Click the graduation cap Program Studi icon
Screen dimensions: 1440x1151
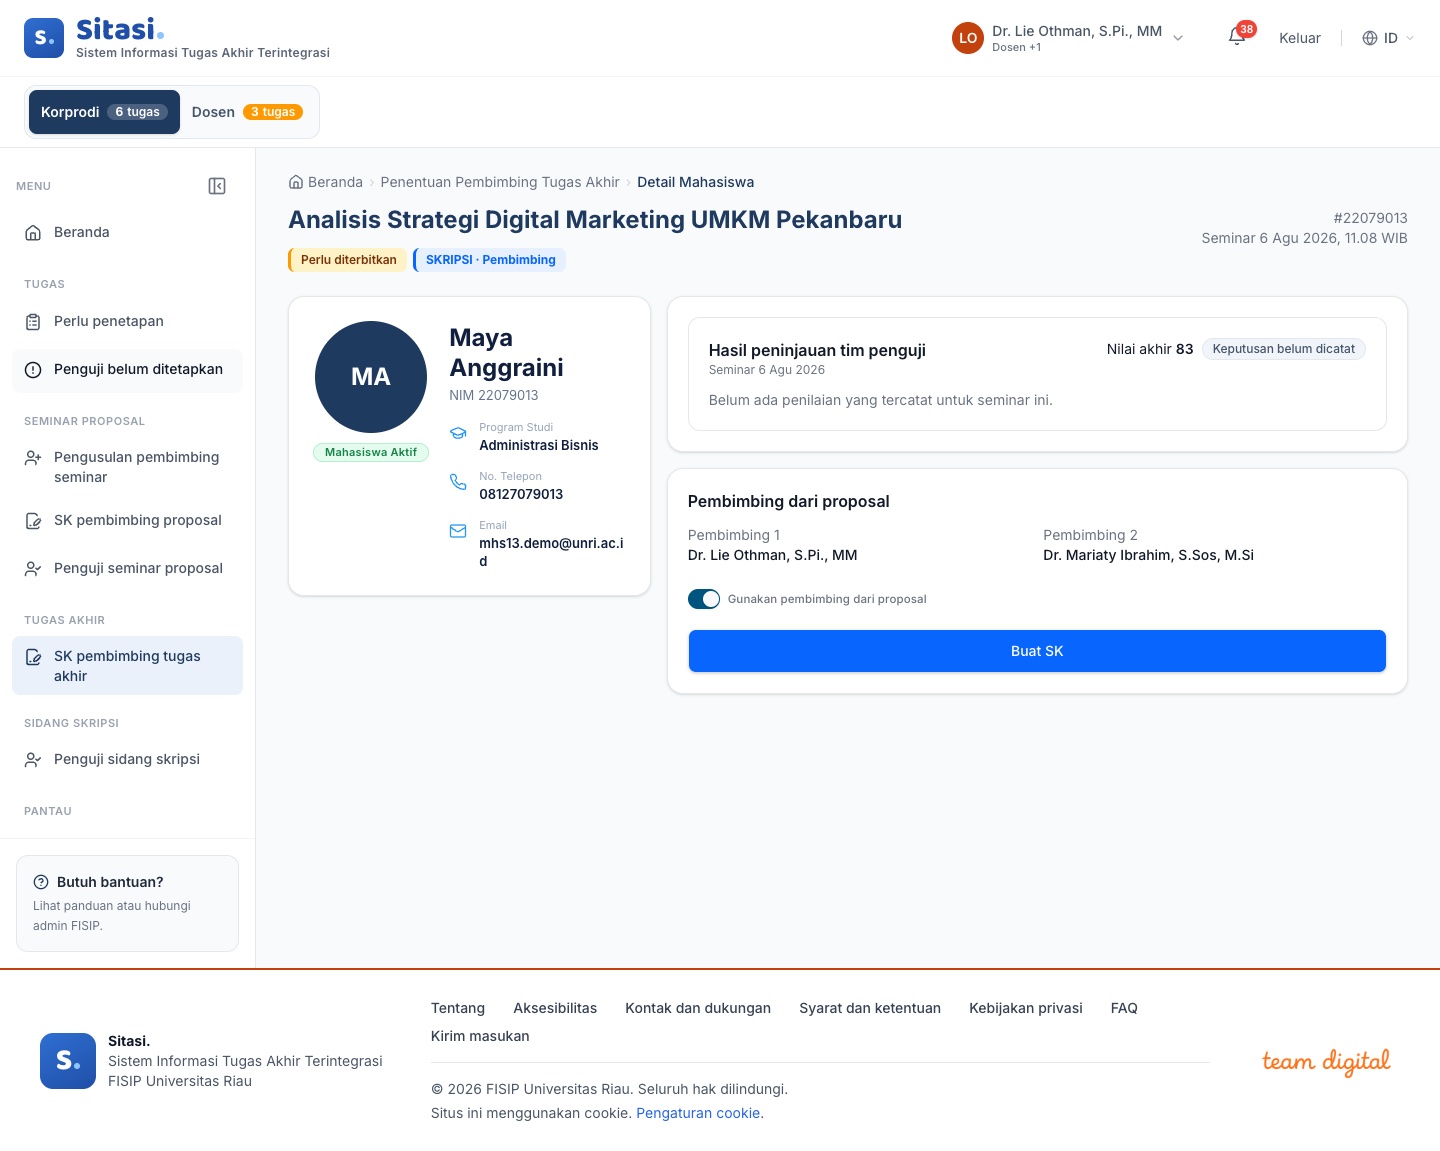(458, 433)
